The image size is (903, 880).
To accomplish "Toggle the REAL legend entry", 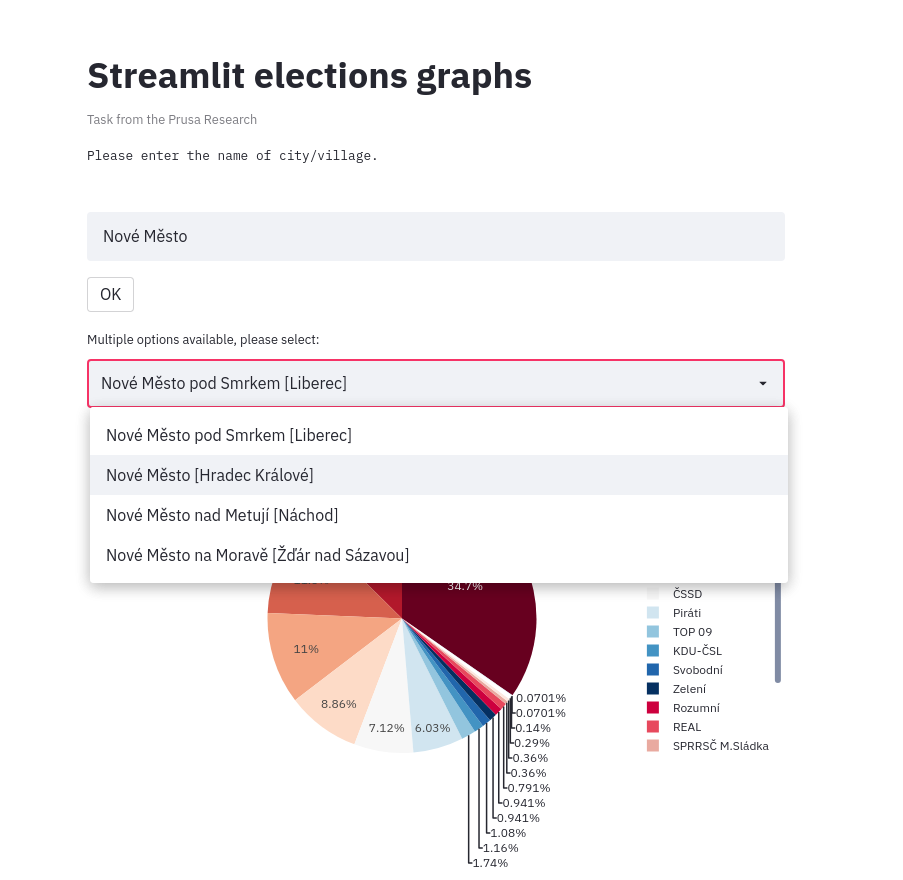I will (686, 727).
